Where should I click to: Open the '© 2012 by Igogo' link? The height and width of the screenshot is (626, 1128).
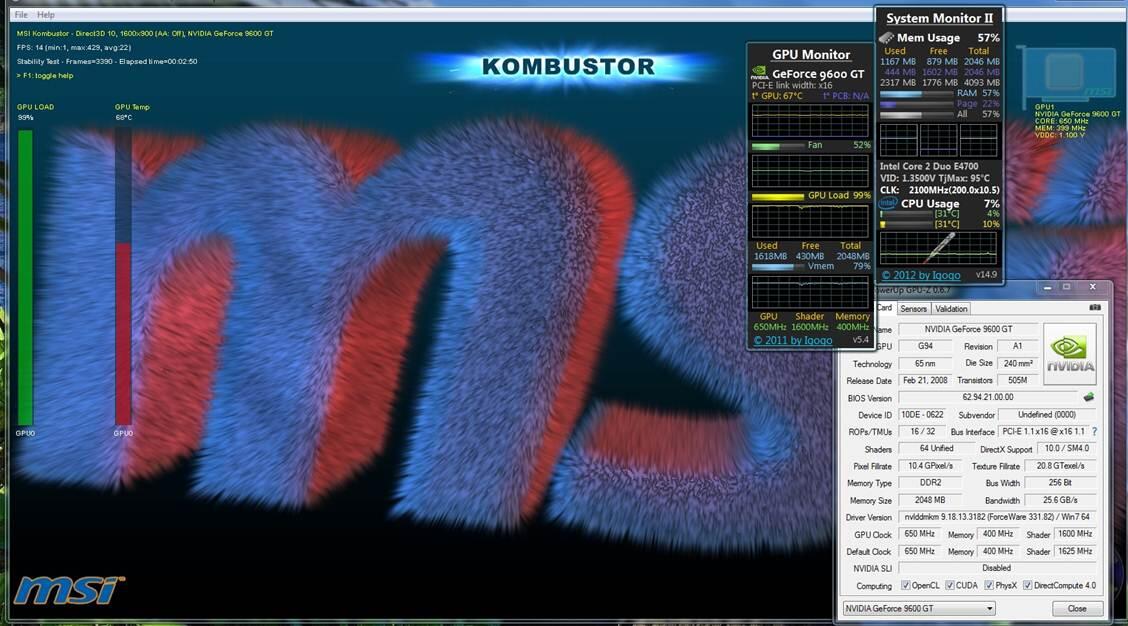pos(921,275)
